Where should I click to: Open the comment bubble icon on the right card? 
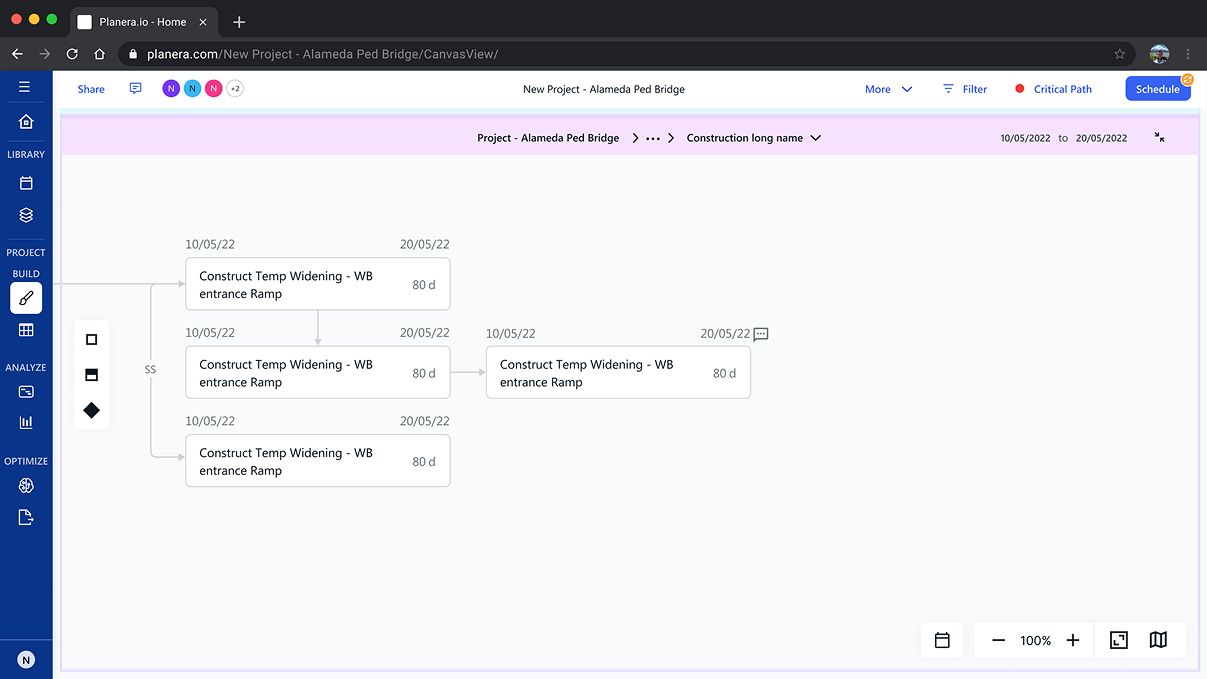tap(761, 334)
